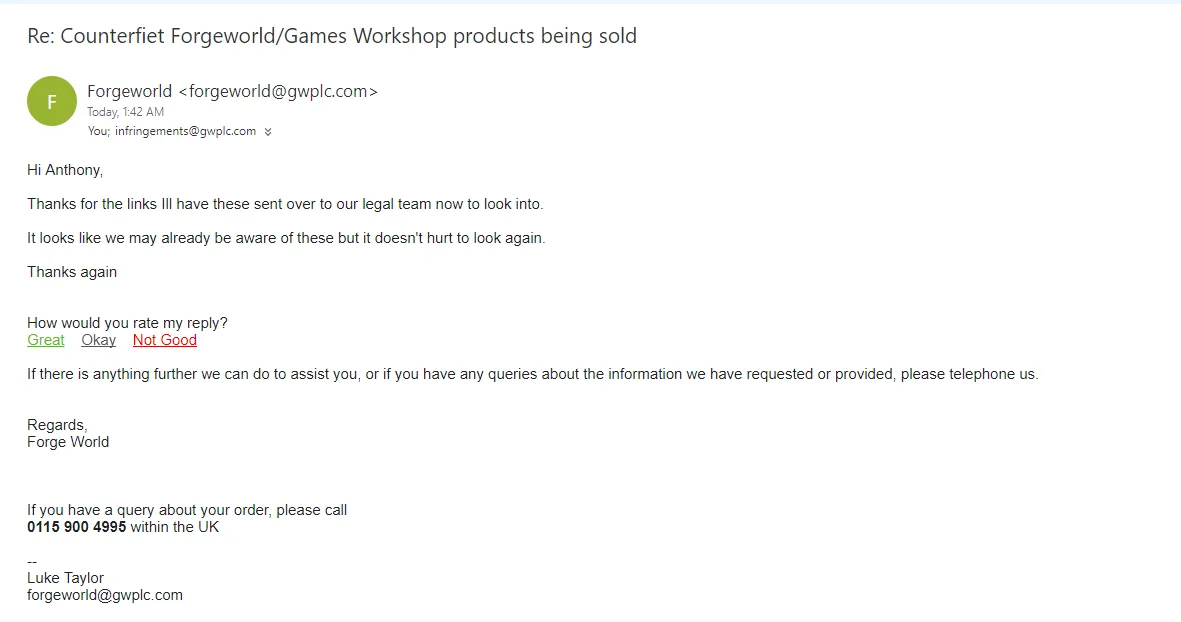1181x622 pixels.
Task: Rate the reply as Great
Action: click(x=46, y=340)
